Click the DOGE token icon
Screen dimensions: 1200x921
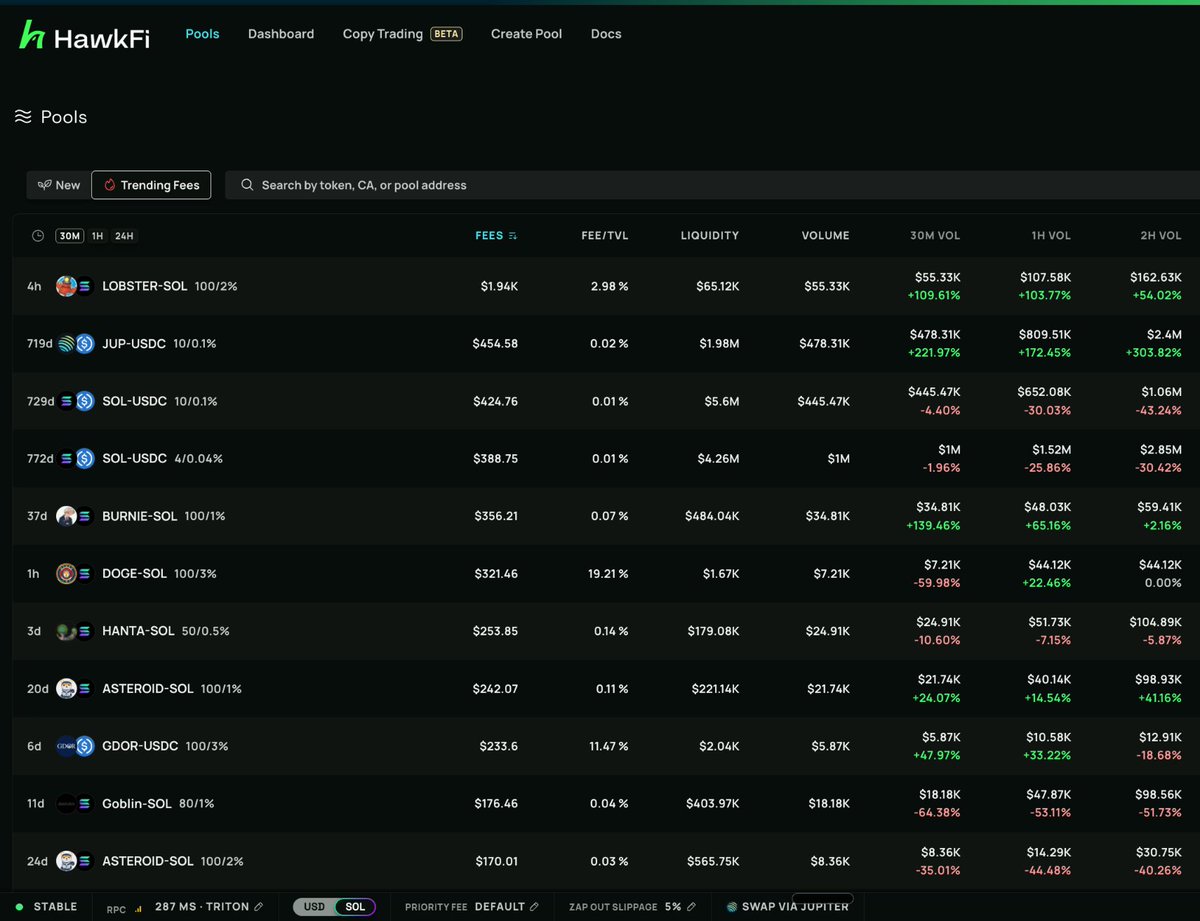[66, 574]
